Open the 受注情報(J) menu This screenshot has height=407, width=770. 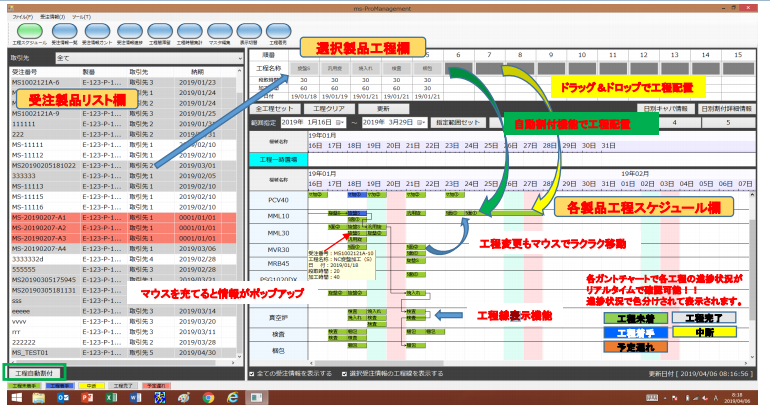(52, 17)
